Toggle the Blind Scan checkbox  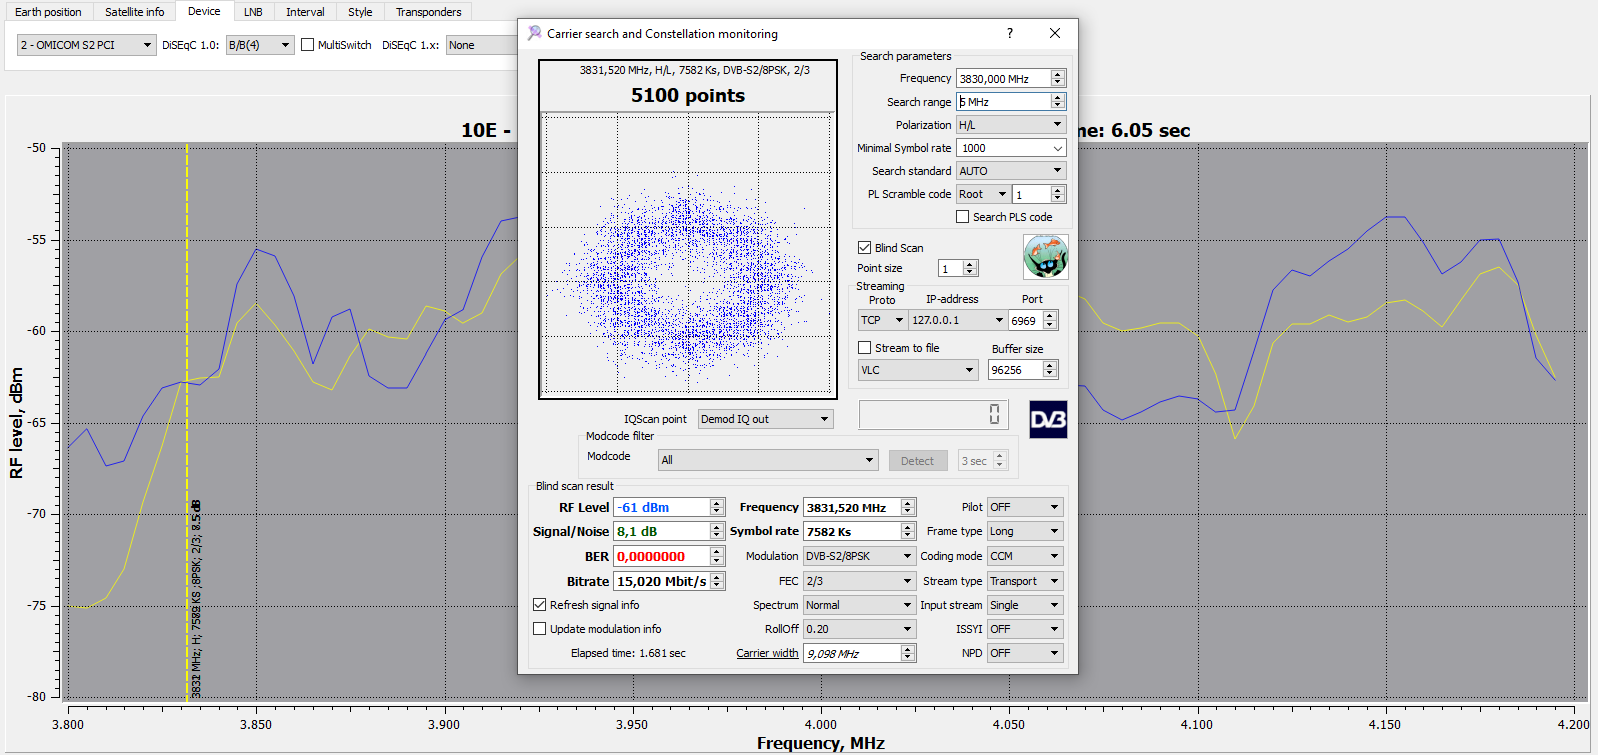point(865,248)
